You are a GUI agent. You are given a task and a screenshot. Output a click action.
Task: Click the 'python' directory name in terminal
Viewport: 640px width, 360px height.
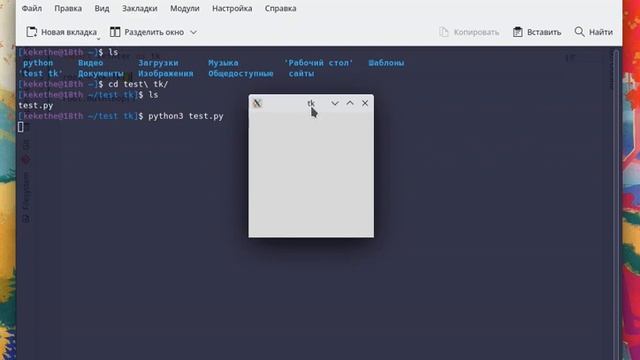[38, 63]
